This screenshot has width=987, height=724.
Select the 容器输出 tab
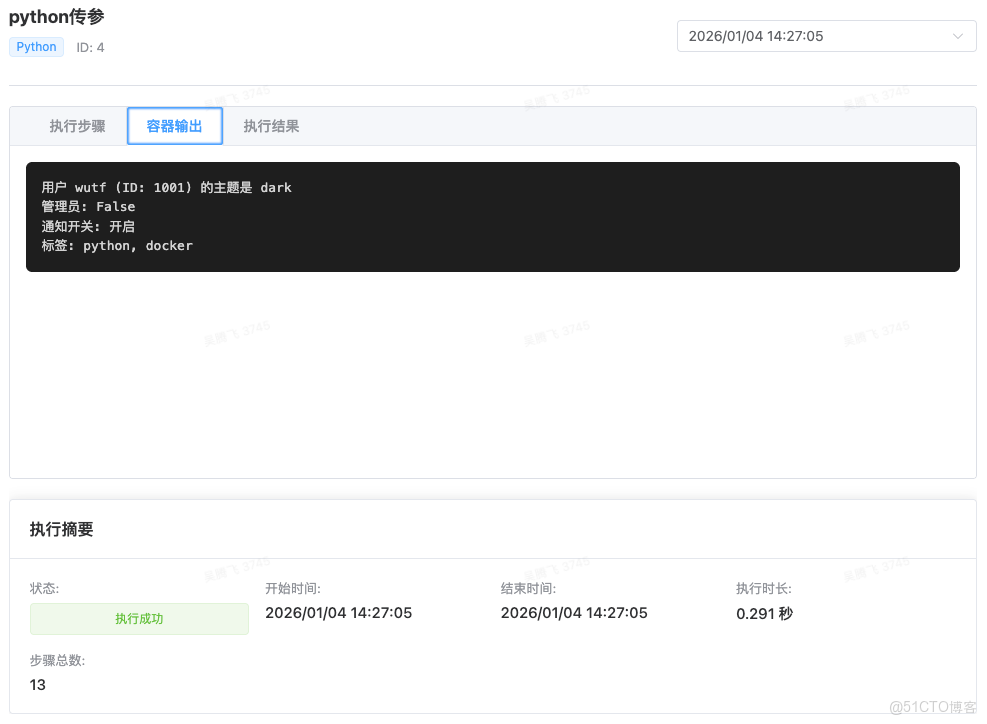[x=174, y=126]
